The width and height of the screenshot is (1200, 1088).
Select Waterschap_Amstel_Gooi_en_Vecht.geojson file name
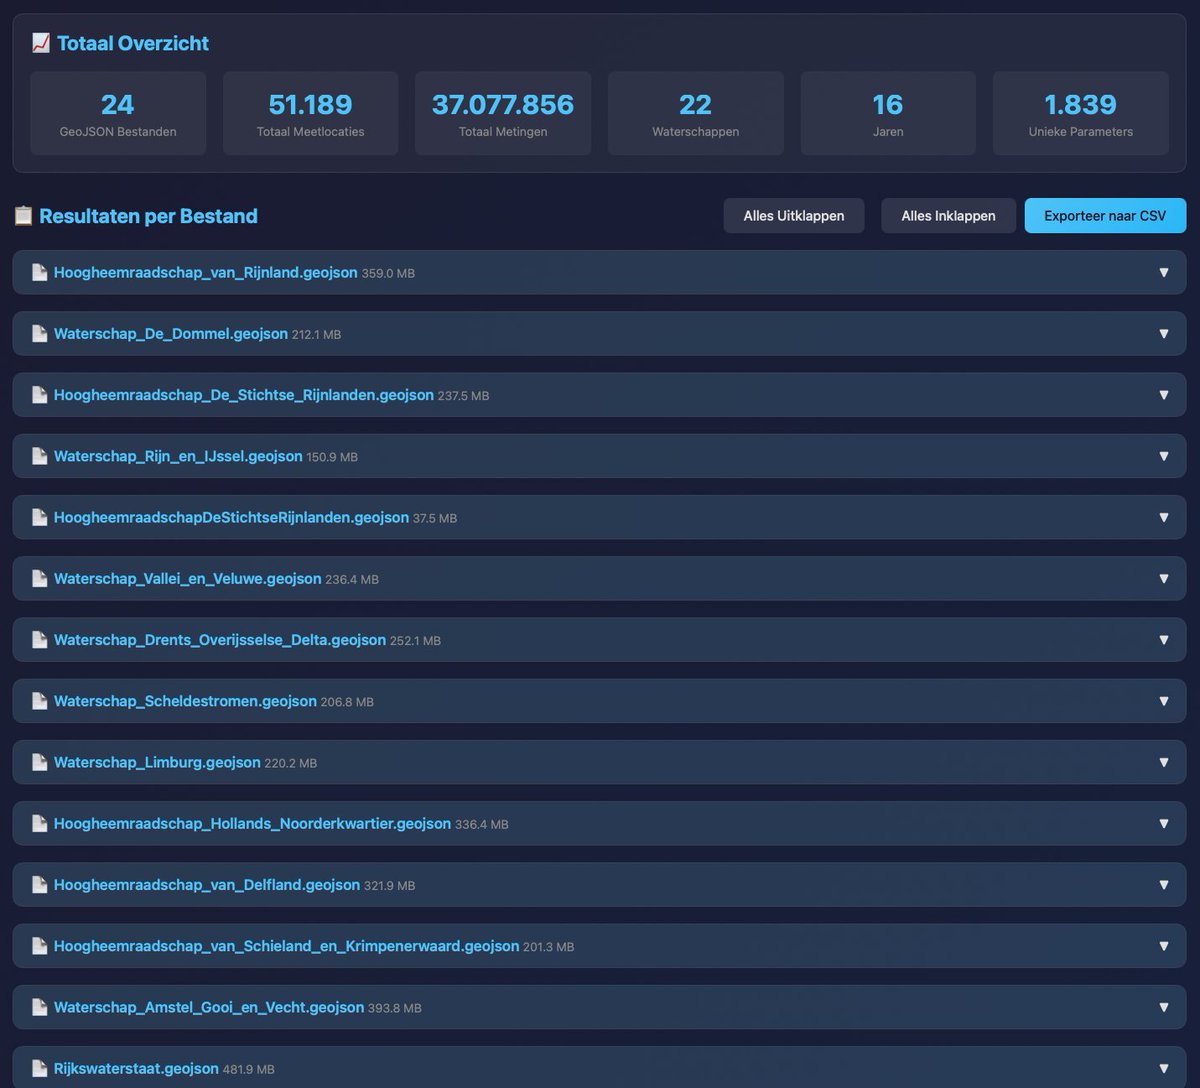[209, 1007]
